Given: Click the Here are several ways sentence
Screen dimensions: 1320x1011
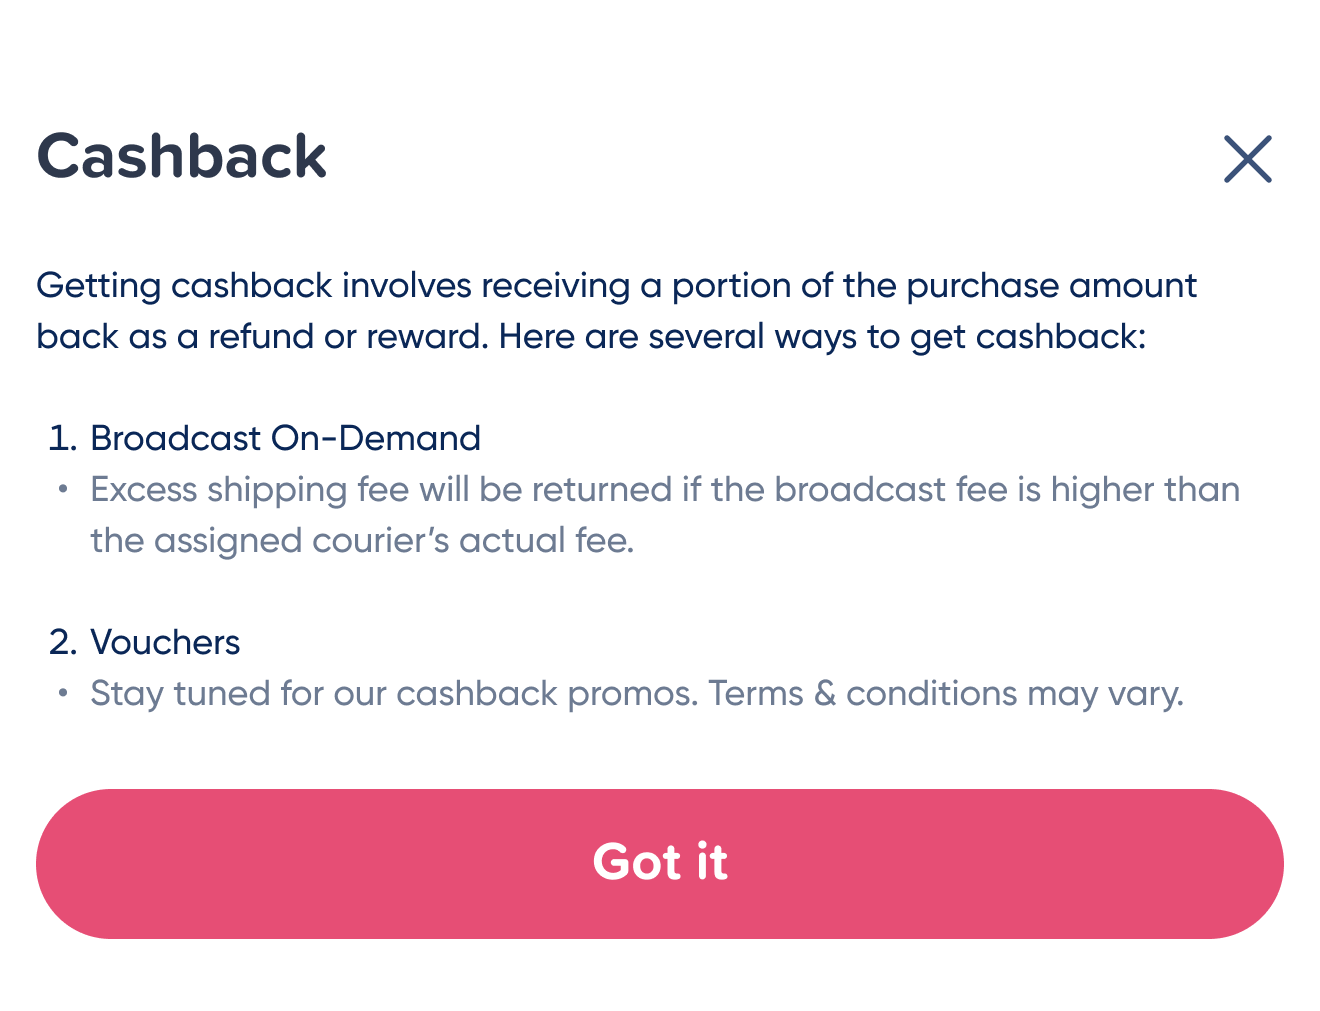Looking at the screenshot, I should pos(822,337).
